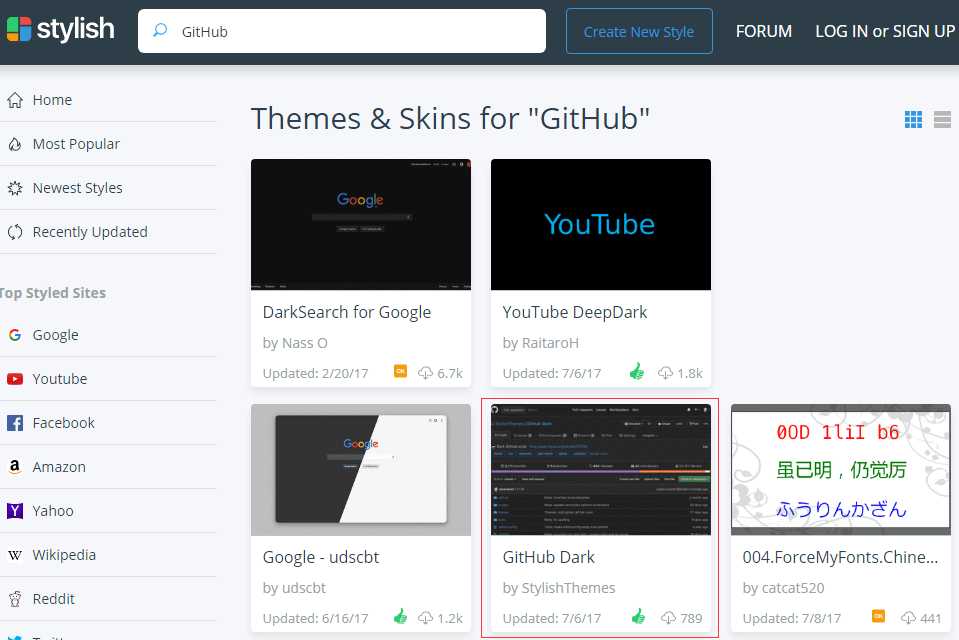Click the Amazon a icon
This screenshot has width=959, height=640.
[x=15, y=467]
